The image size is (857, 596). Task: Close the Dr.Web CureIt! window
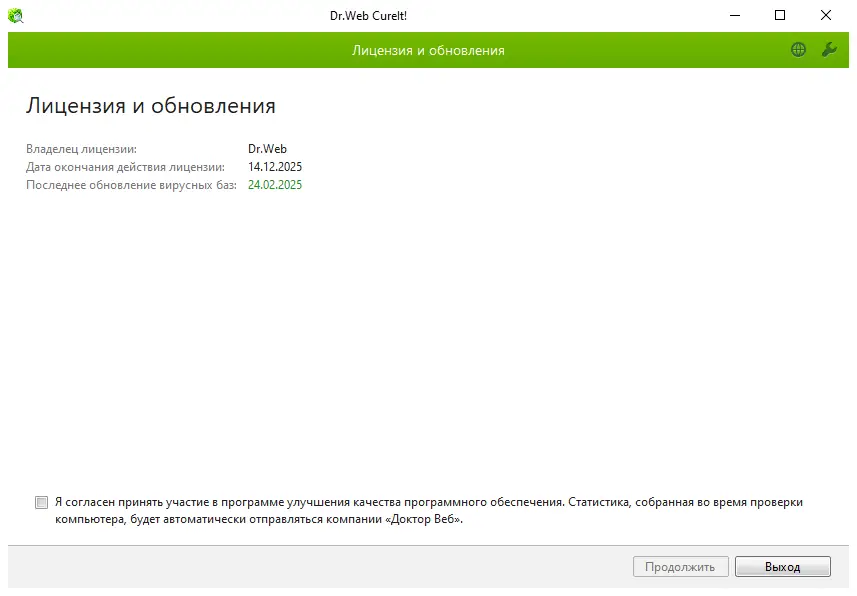(x=826, y=15)
